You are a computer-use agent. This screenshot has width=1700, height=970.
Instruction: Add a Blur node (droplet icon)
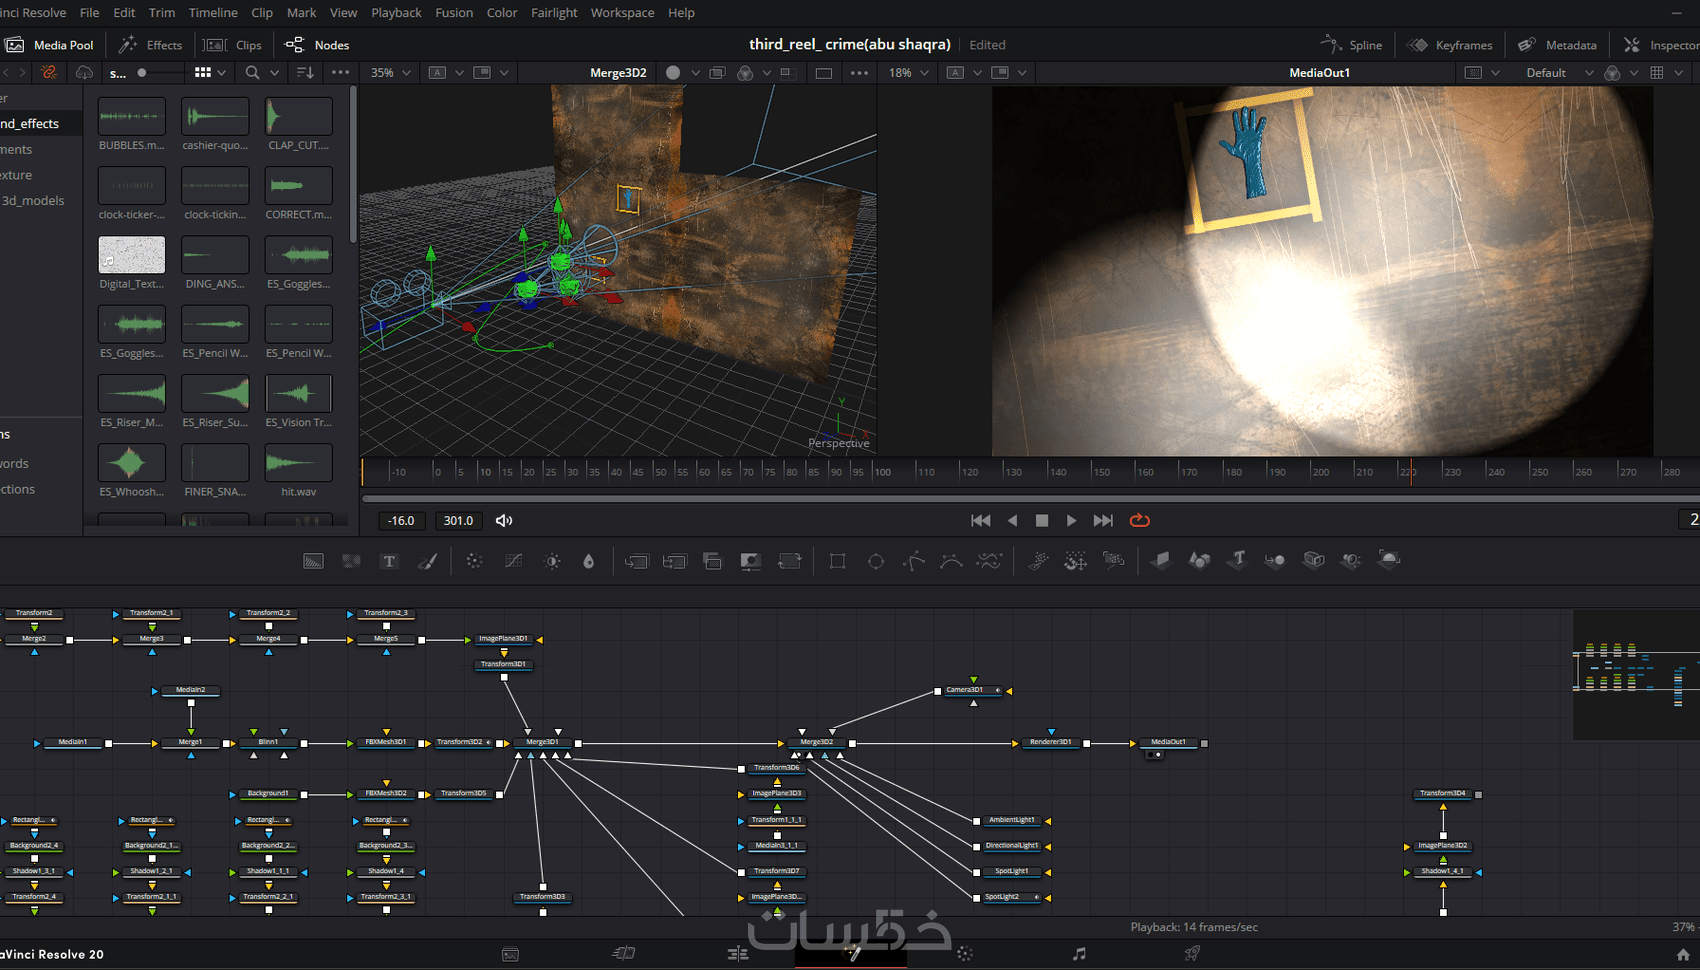(x=589, y=561)
